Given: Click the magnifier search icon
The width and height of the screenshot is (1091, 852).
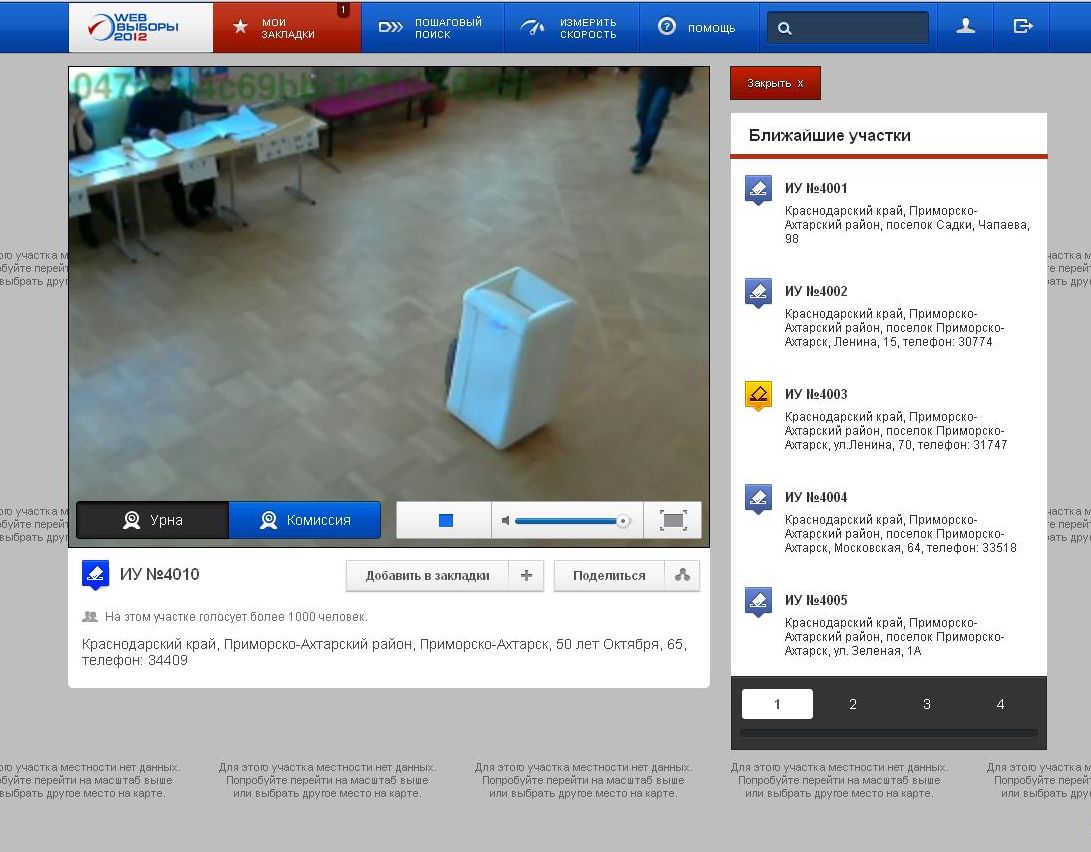Looking at the screenshot, I should click(x=784, y=29).
